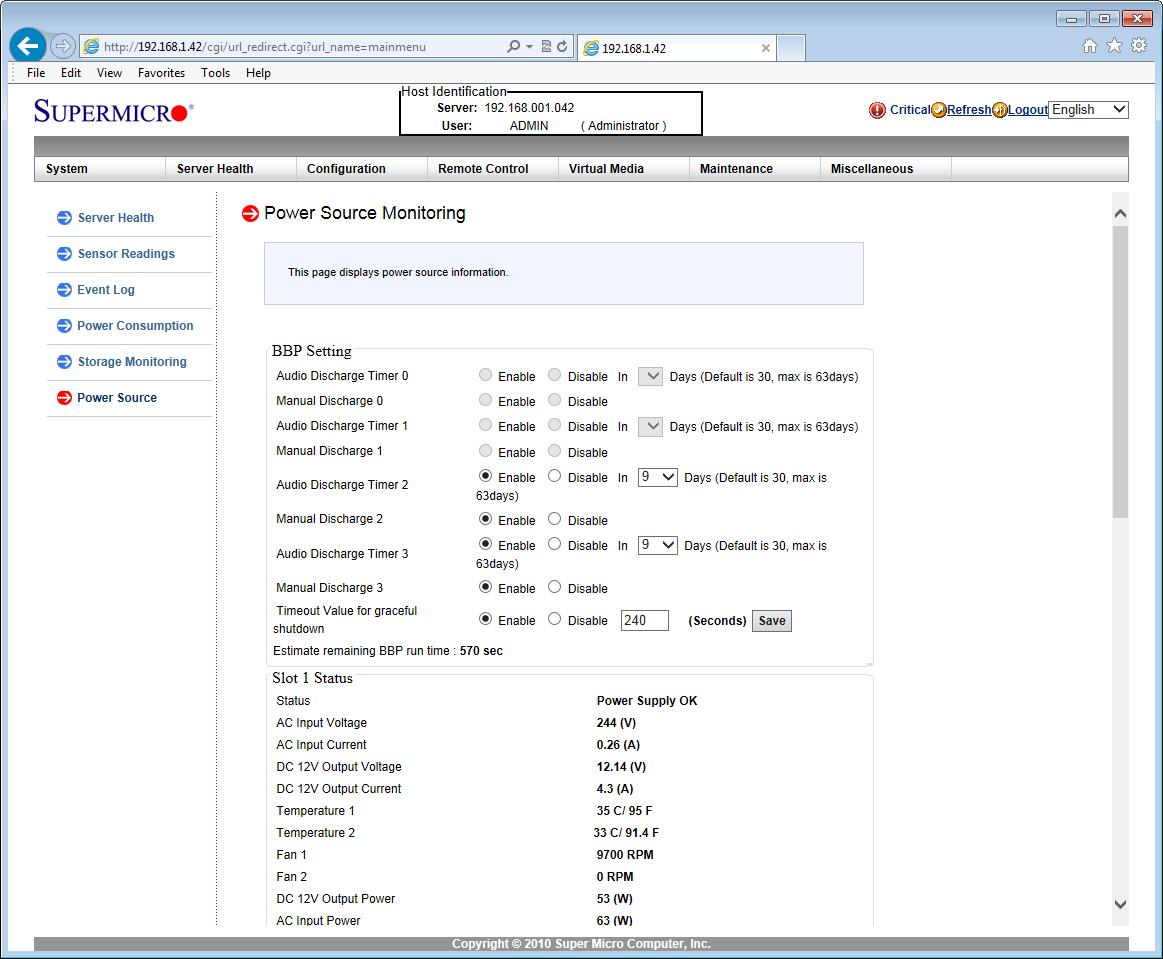
Task: Select Enable for Manual Discharge 3
Action: 485,587
